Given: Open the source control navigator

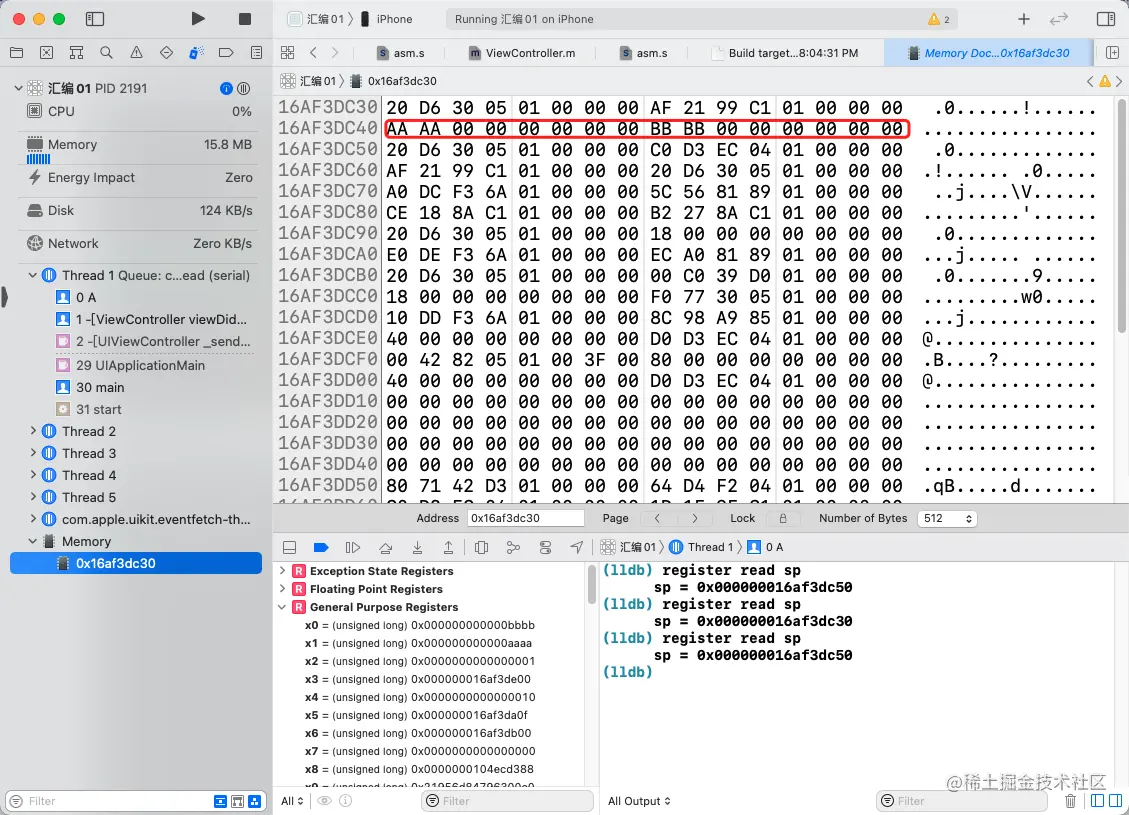Looking at the screenshot, I should pos(46,53).
